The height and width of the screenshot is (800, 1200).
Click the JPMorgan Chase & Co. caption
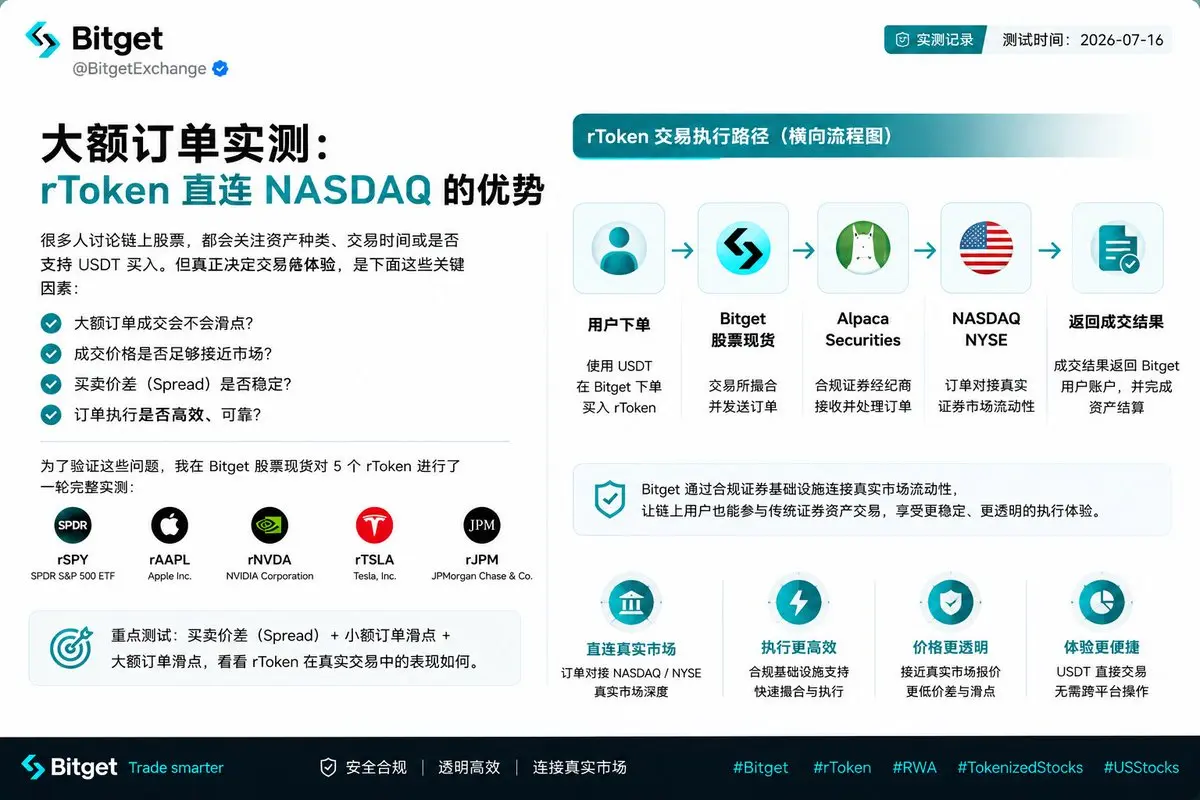[482, 577]
